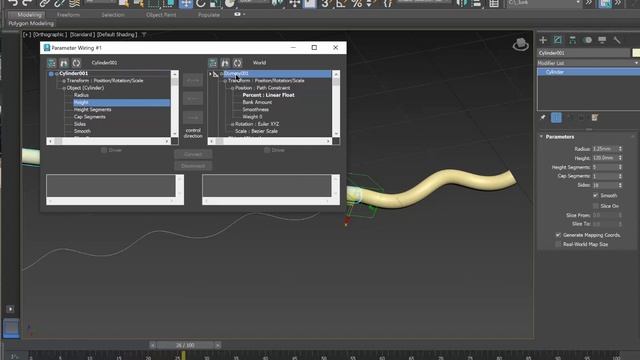
Task: Refresh tree icon in right wiring pane
Action: (238, 63)
